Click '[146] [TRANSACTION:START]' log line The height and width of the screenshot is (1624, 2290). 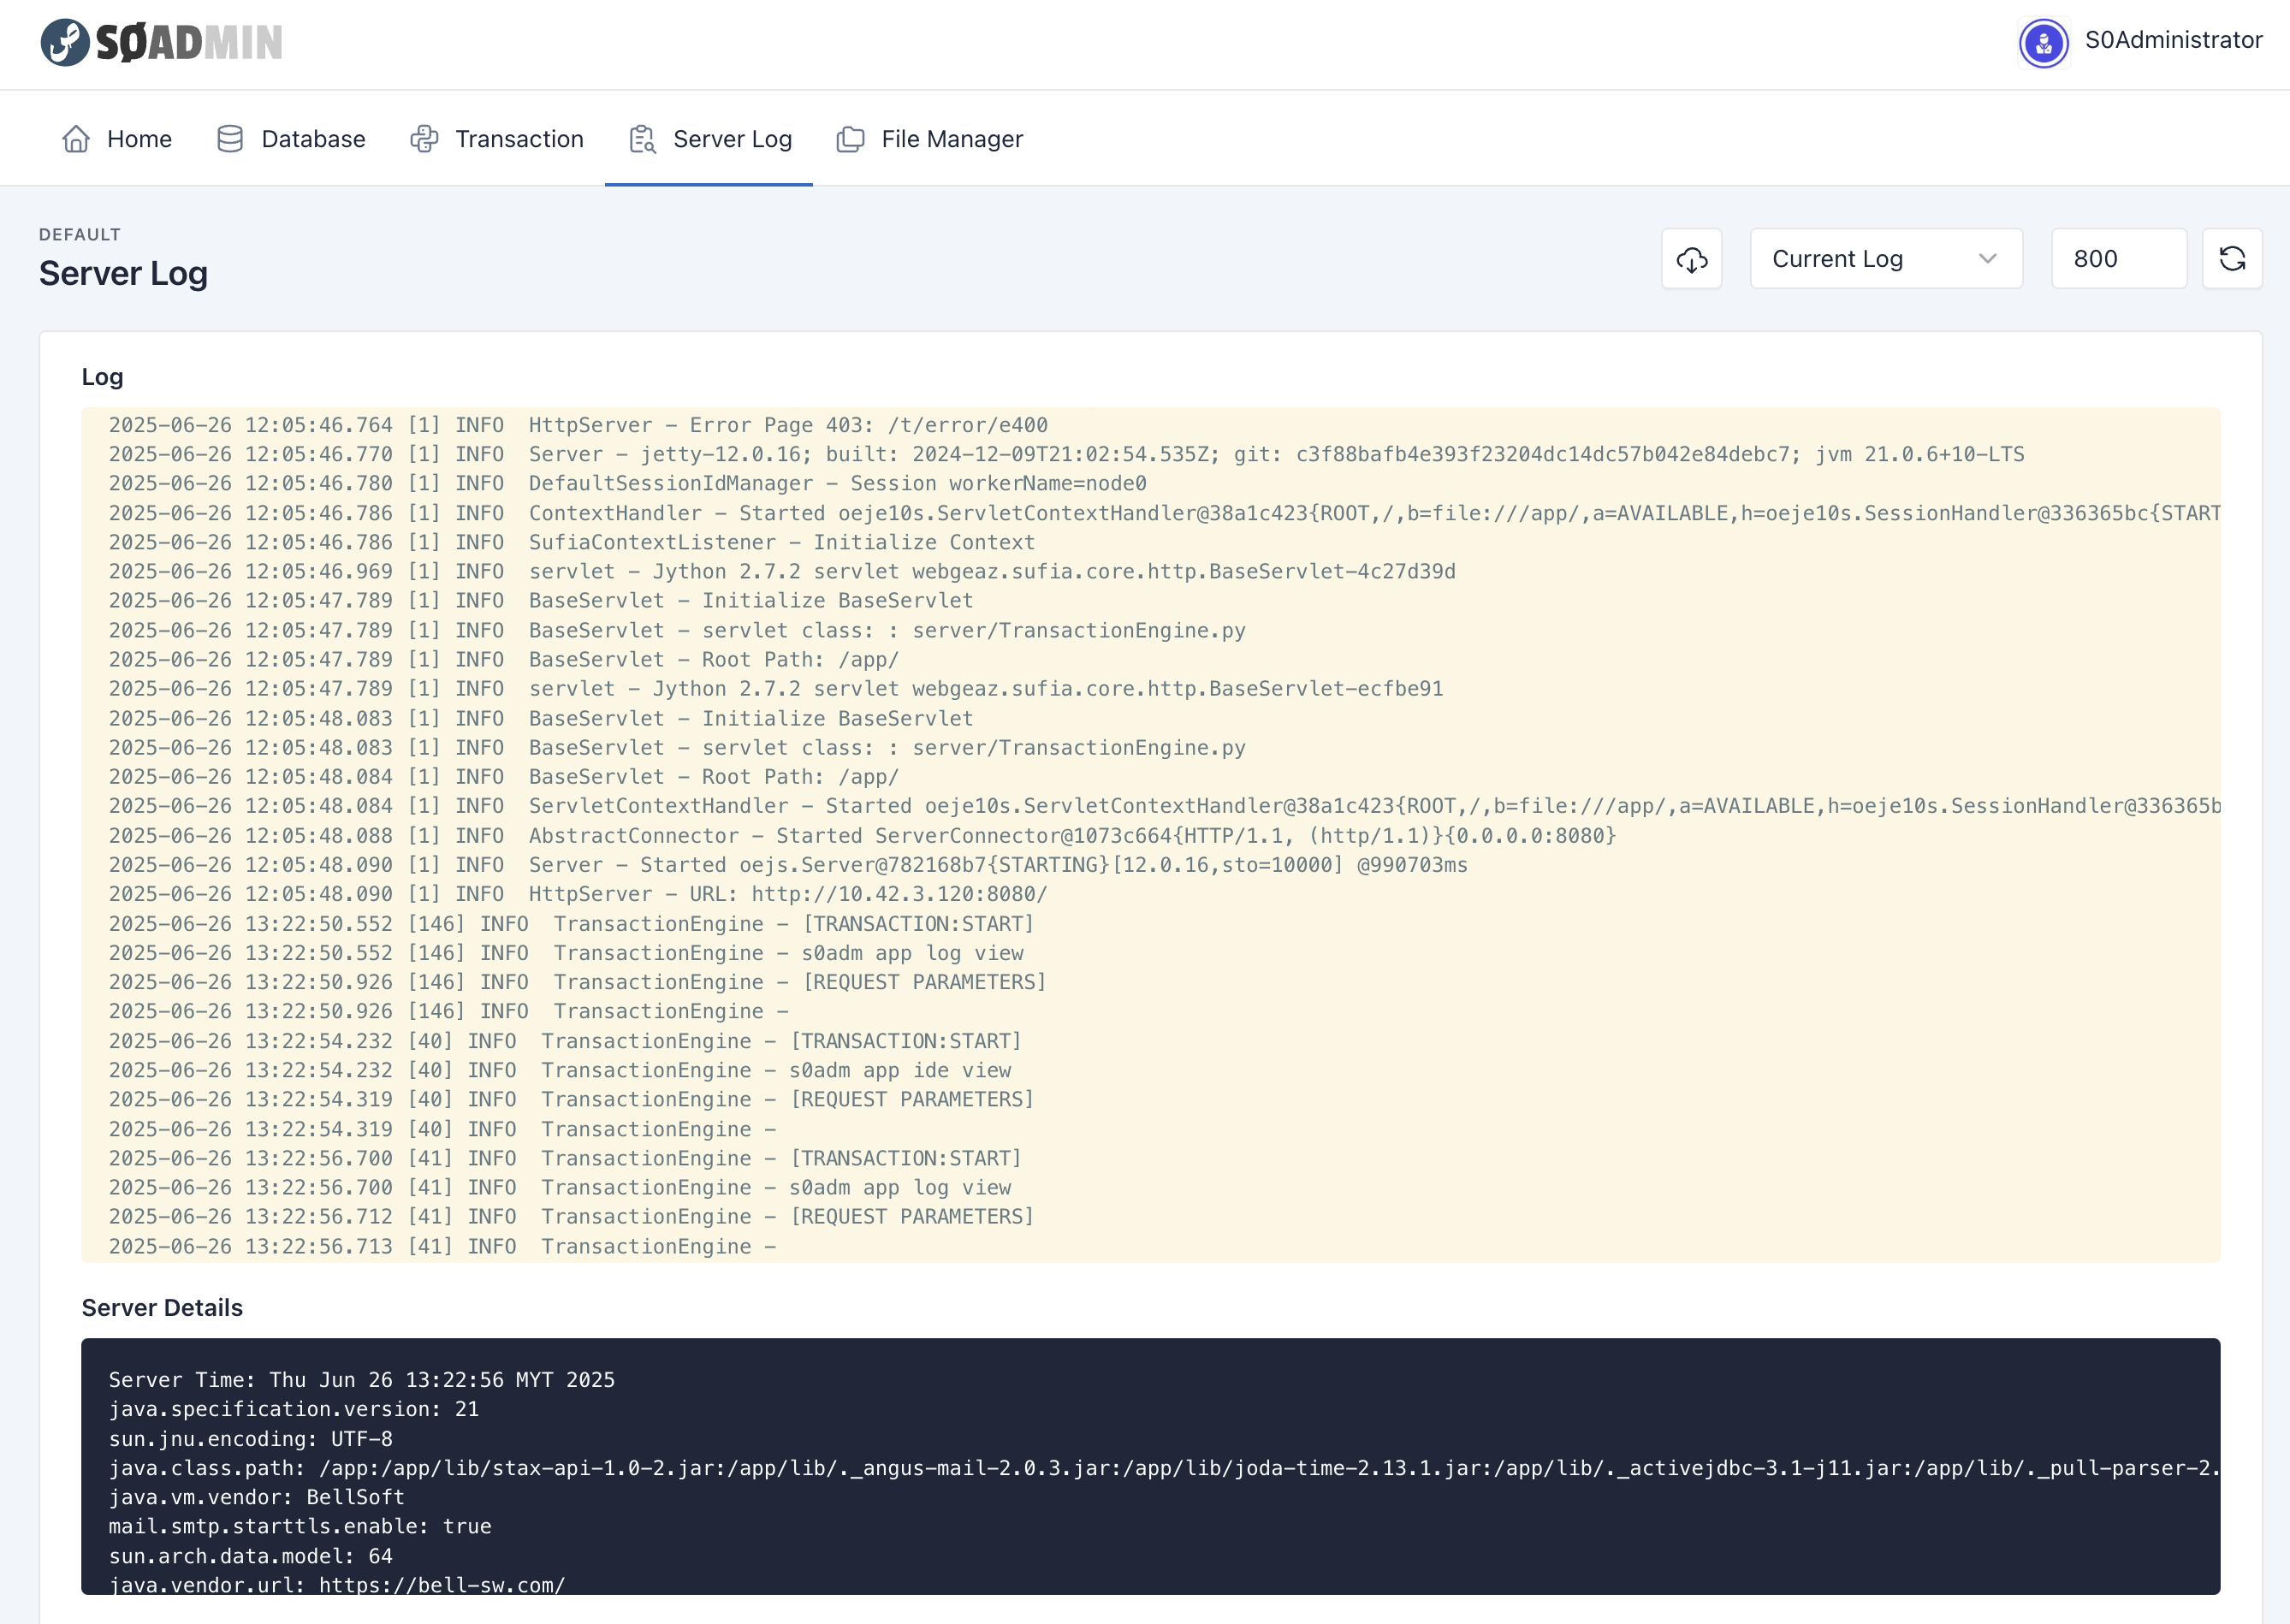571,924
